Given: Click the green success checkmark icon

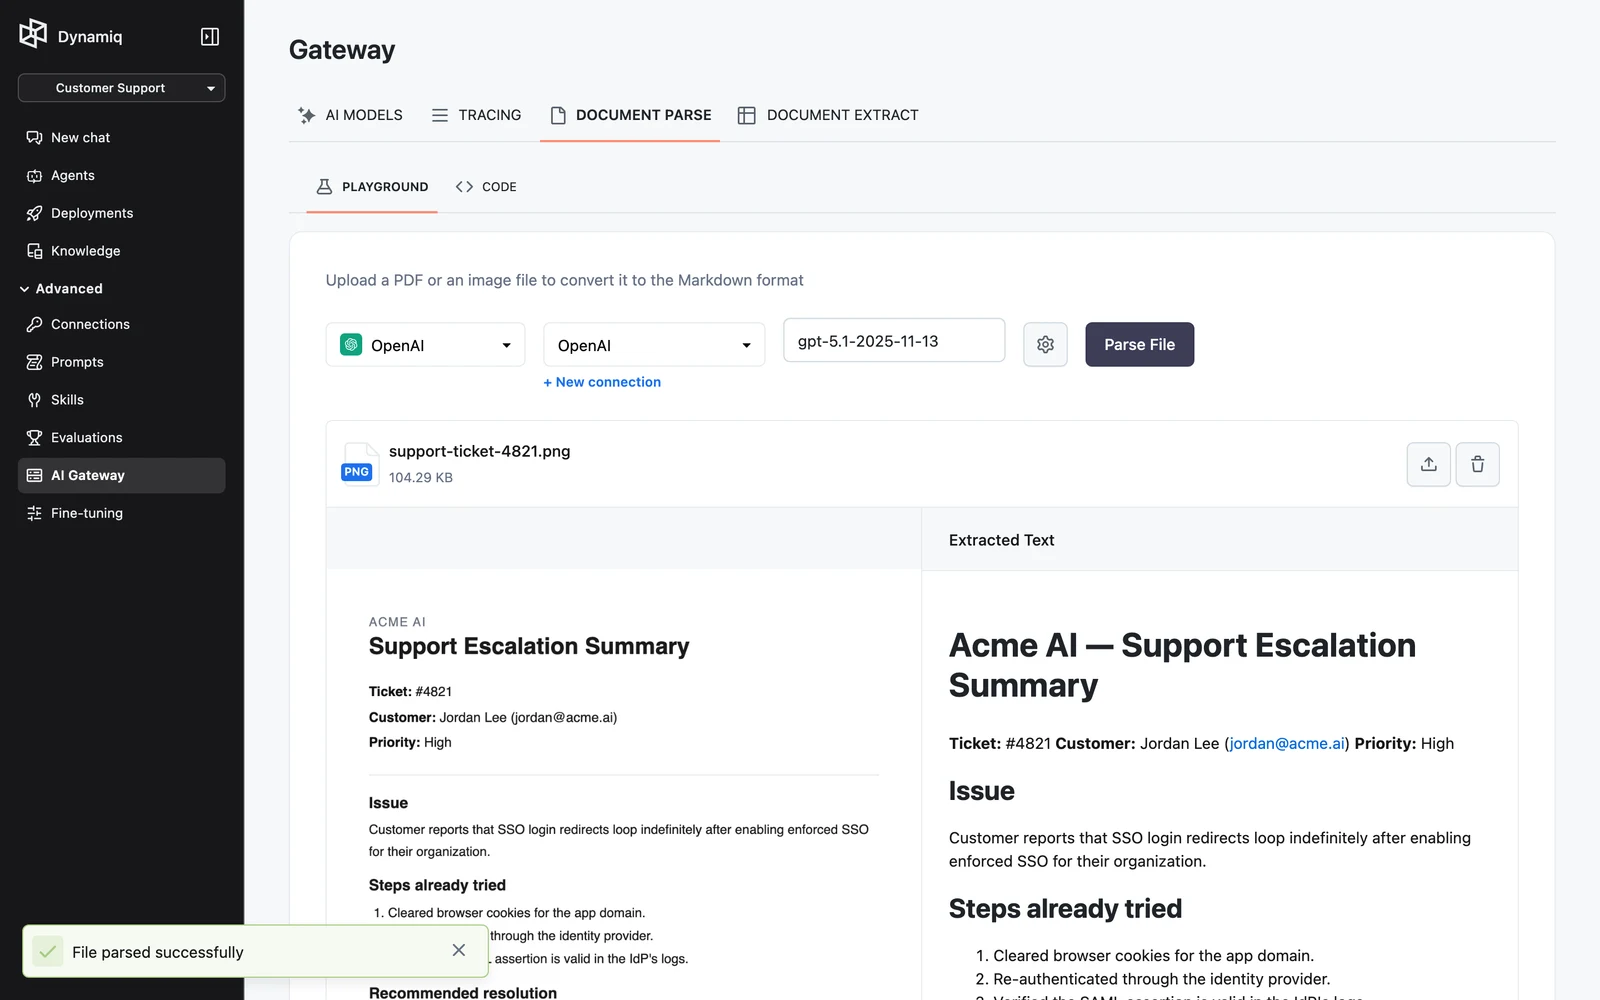Looking at the screenshot, I should [47, 951].
